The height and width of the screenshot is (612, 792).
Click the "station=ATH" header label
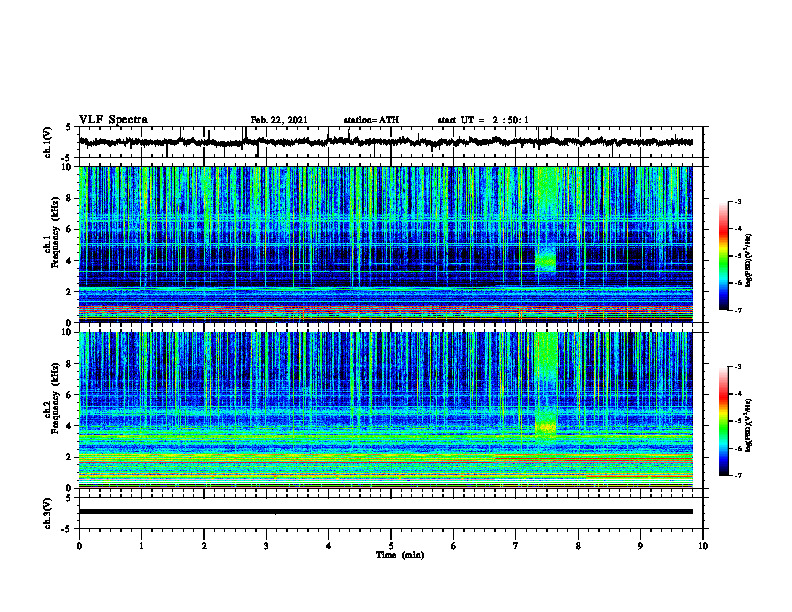point(371,120)
